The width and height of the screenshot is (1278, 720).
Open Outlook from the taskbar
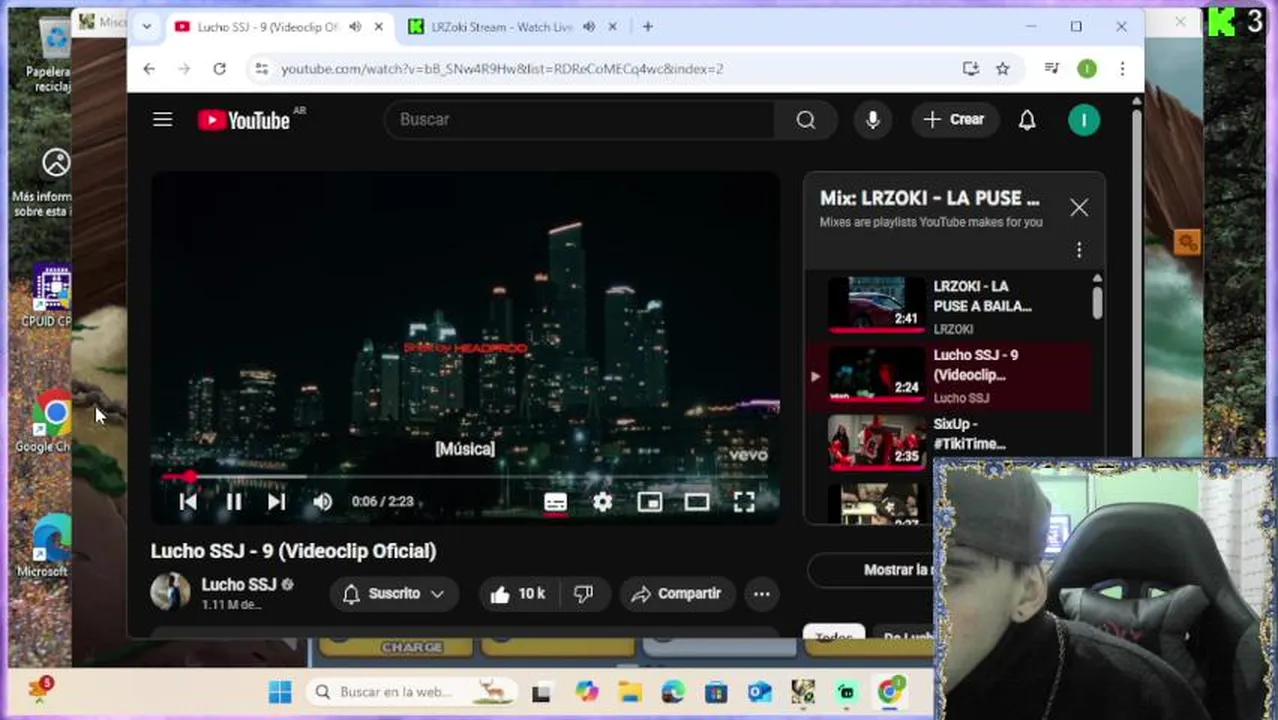coord(759,692)
